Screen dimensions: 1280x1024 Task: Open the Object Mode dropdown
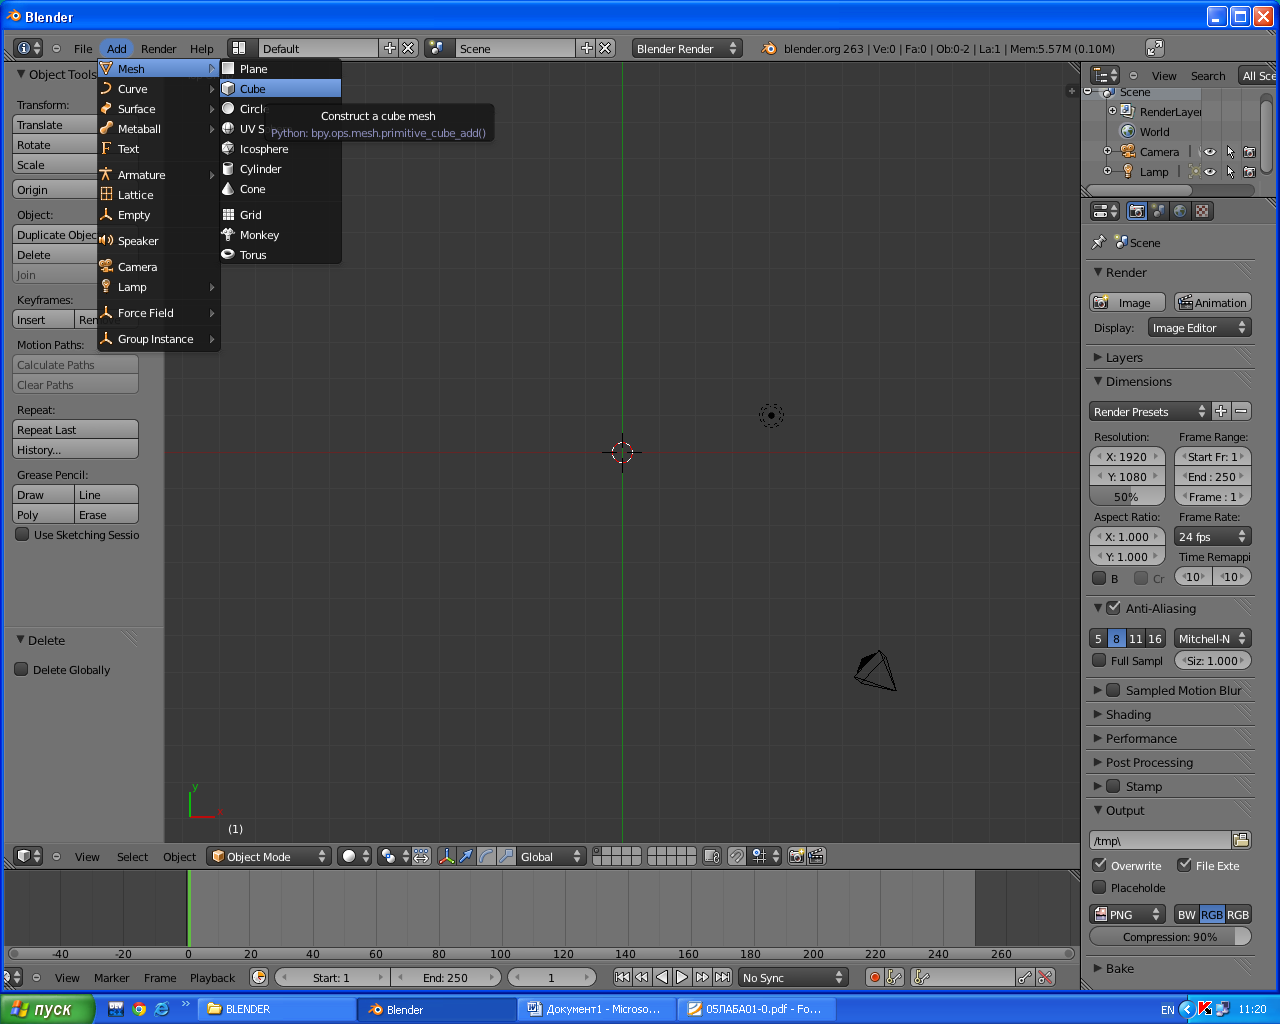[x=269, y=856]
